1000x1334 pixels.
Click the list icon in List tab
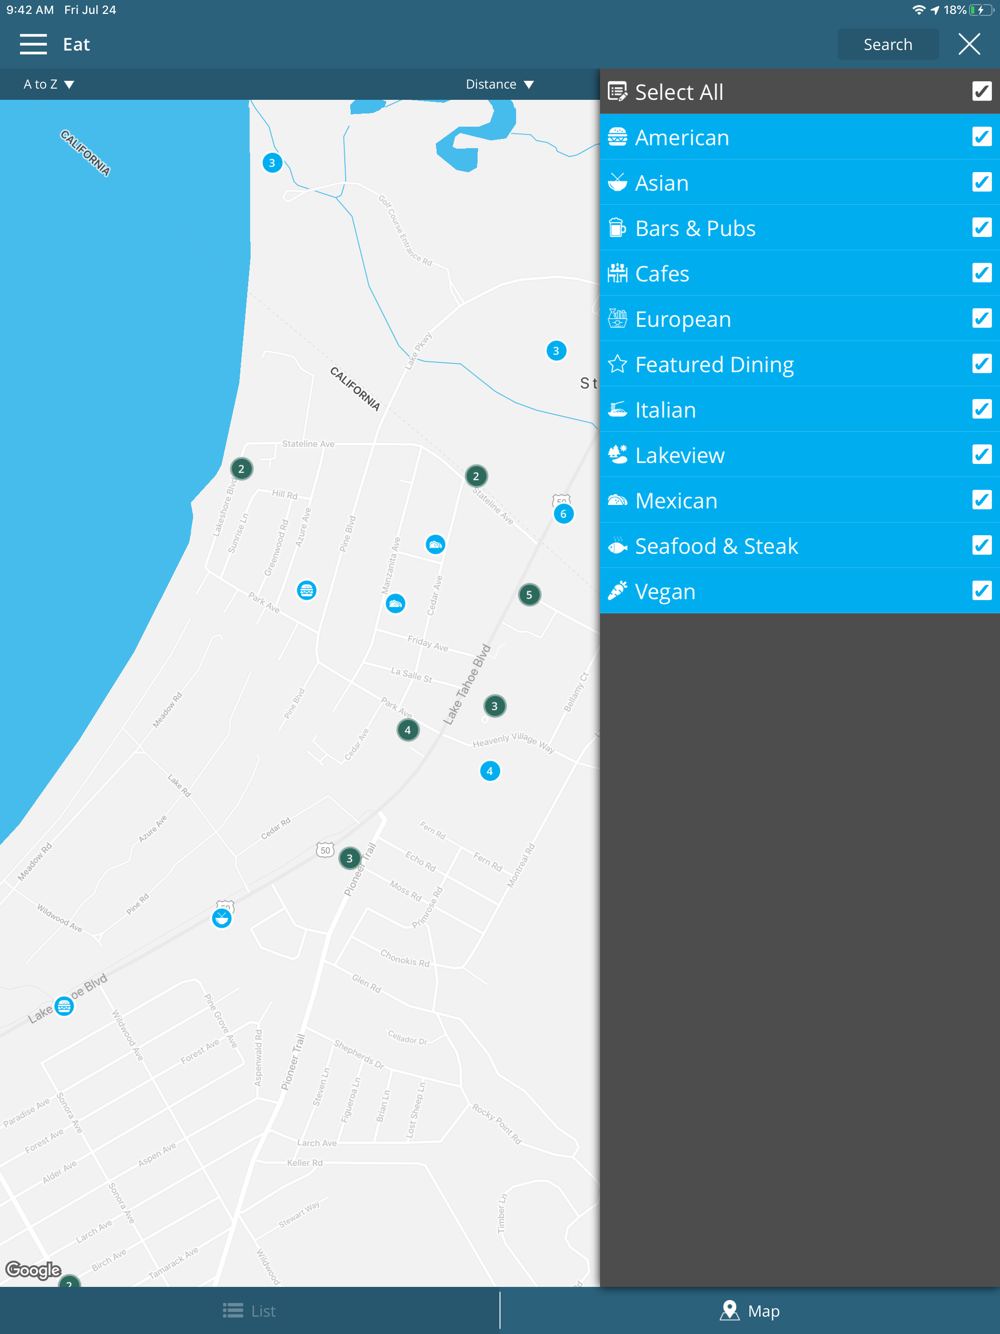point(233,1311)
